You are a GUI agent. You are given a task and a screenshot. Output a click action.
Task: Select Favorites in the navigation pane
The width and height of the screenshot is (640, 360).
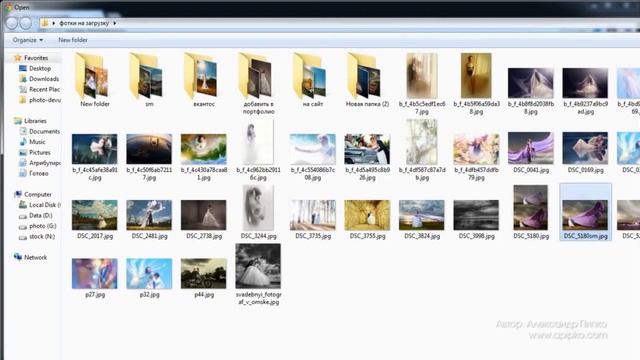36,58
